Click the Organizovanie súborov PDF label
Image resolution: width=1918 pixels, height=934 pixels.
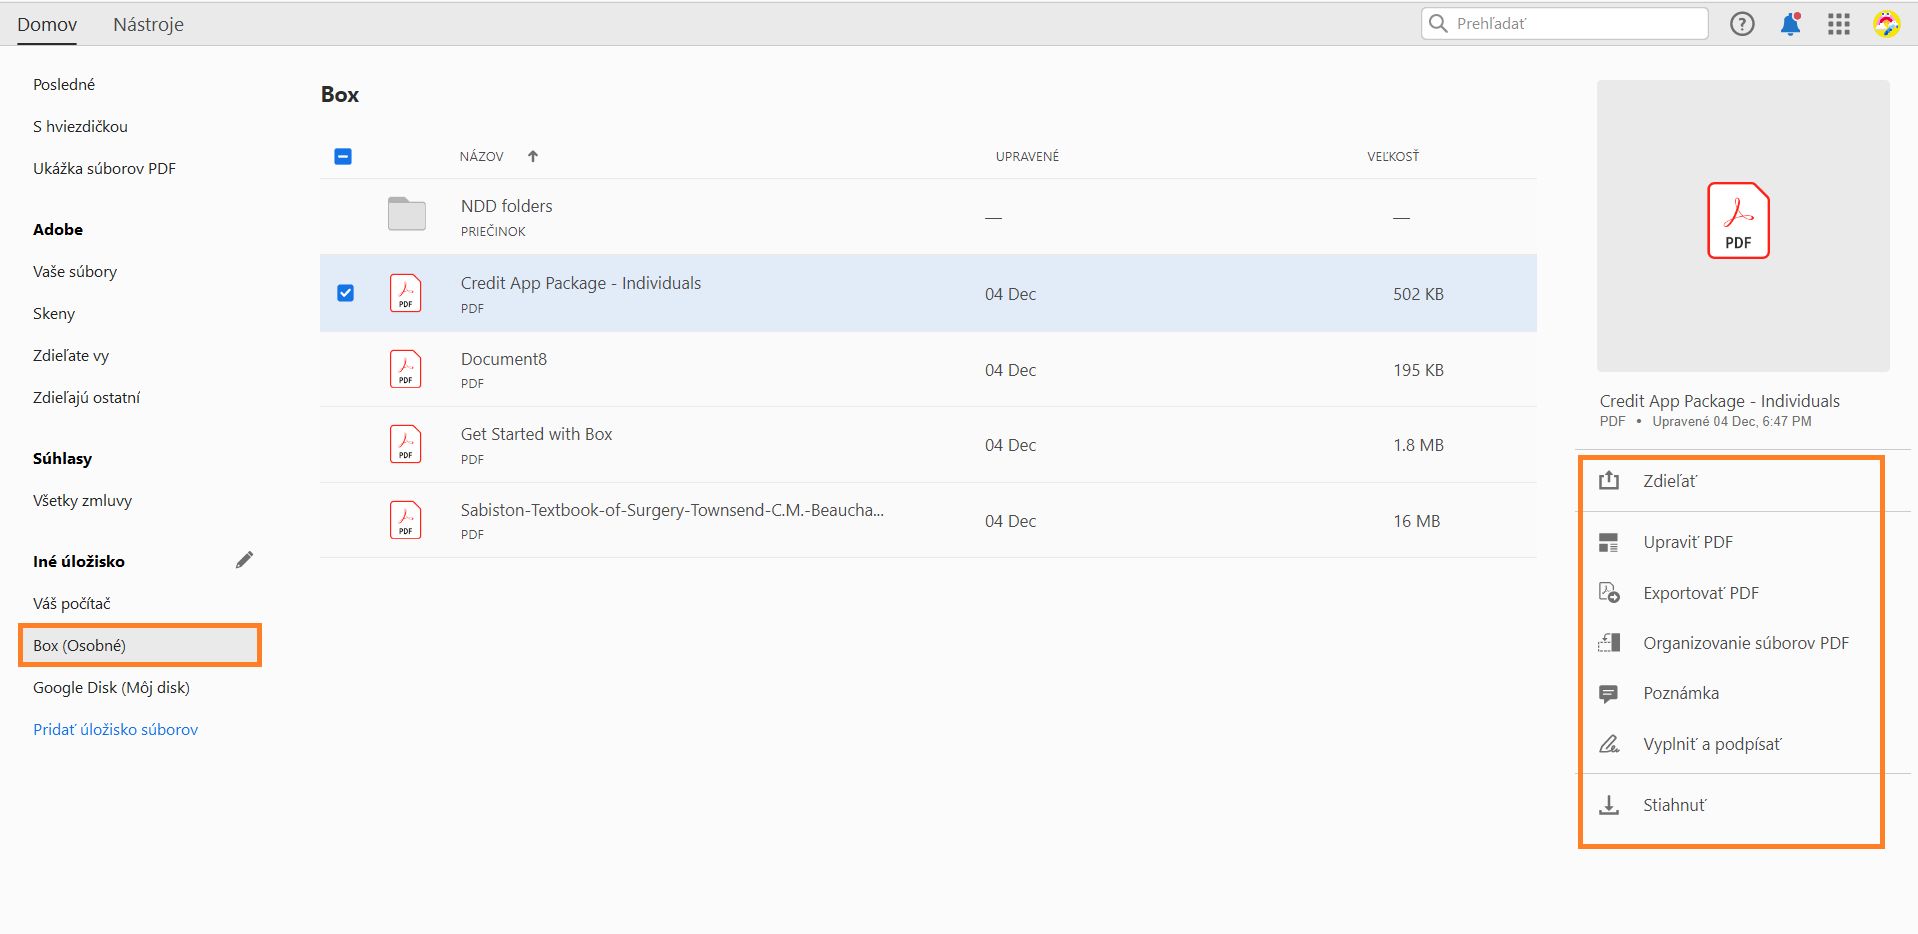click(1746, 643)
